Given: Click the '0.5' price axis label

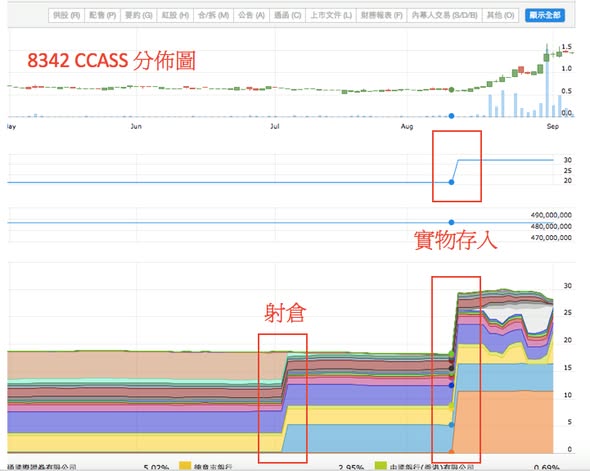Looking at the screenshot, I should pyautogui.click(x=566, y=91).
